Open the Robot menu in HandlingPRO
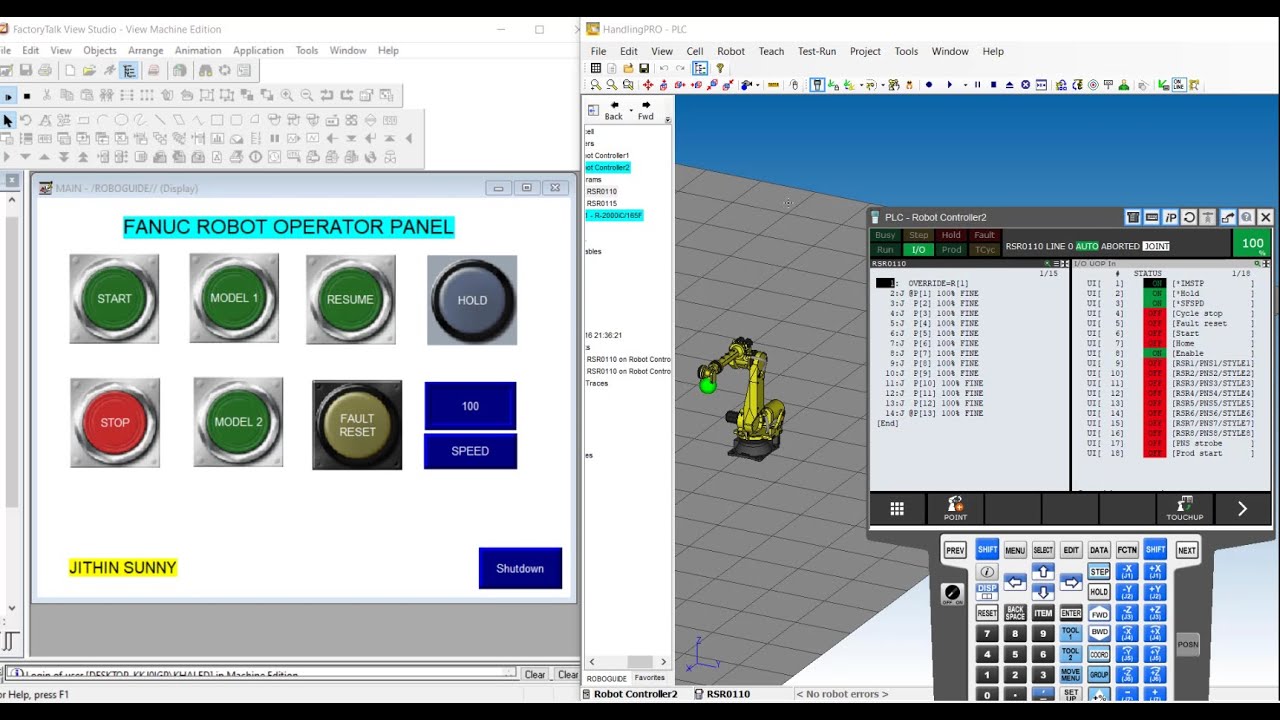The image size is (1280, 720). pyautogui.click(x=731, y=51)
